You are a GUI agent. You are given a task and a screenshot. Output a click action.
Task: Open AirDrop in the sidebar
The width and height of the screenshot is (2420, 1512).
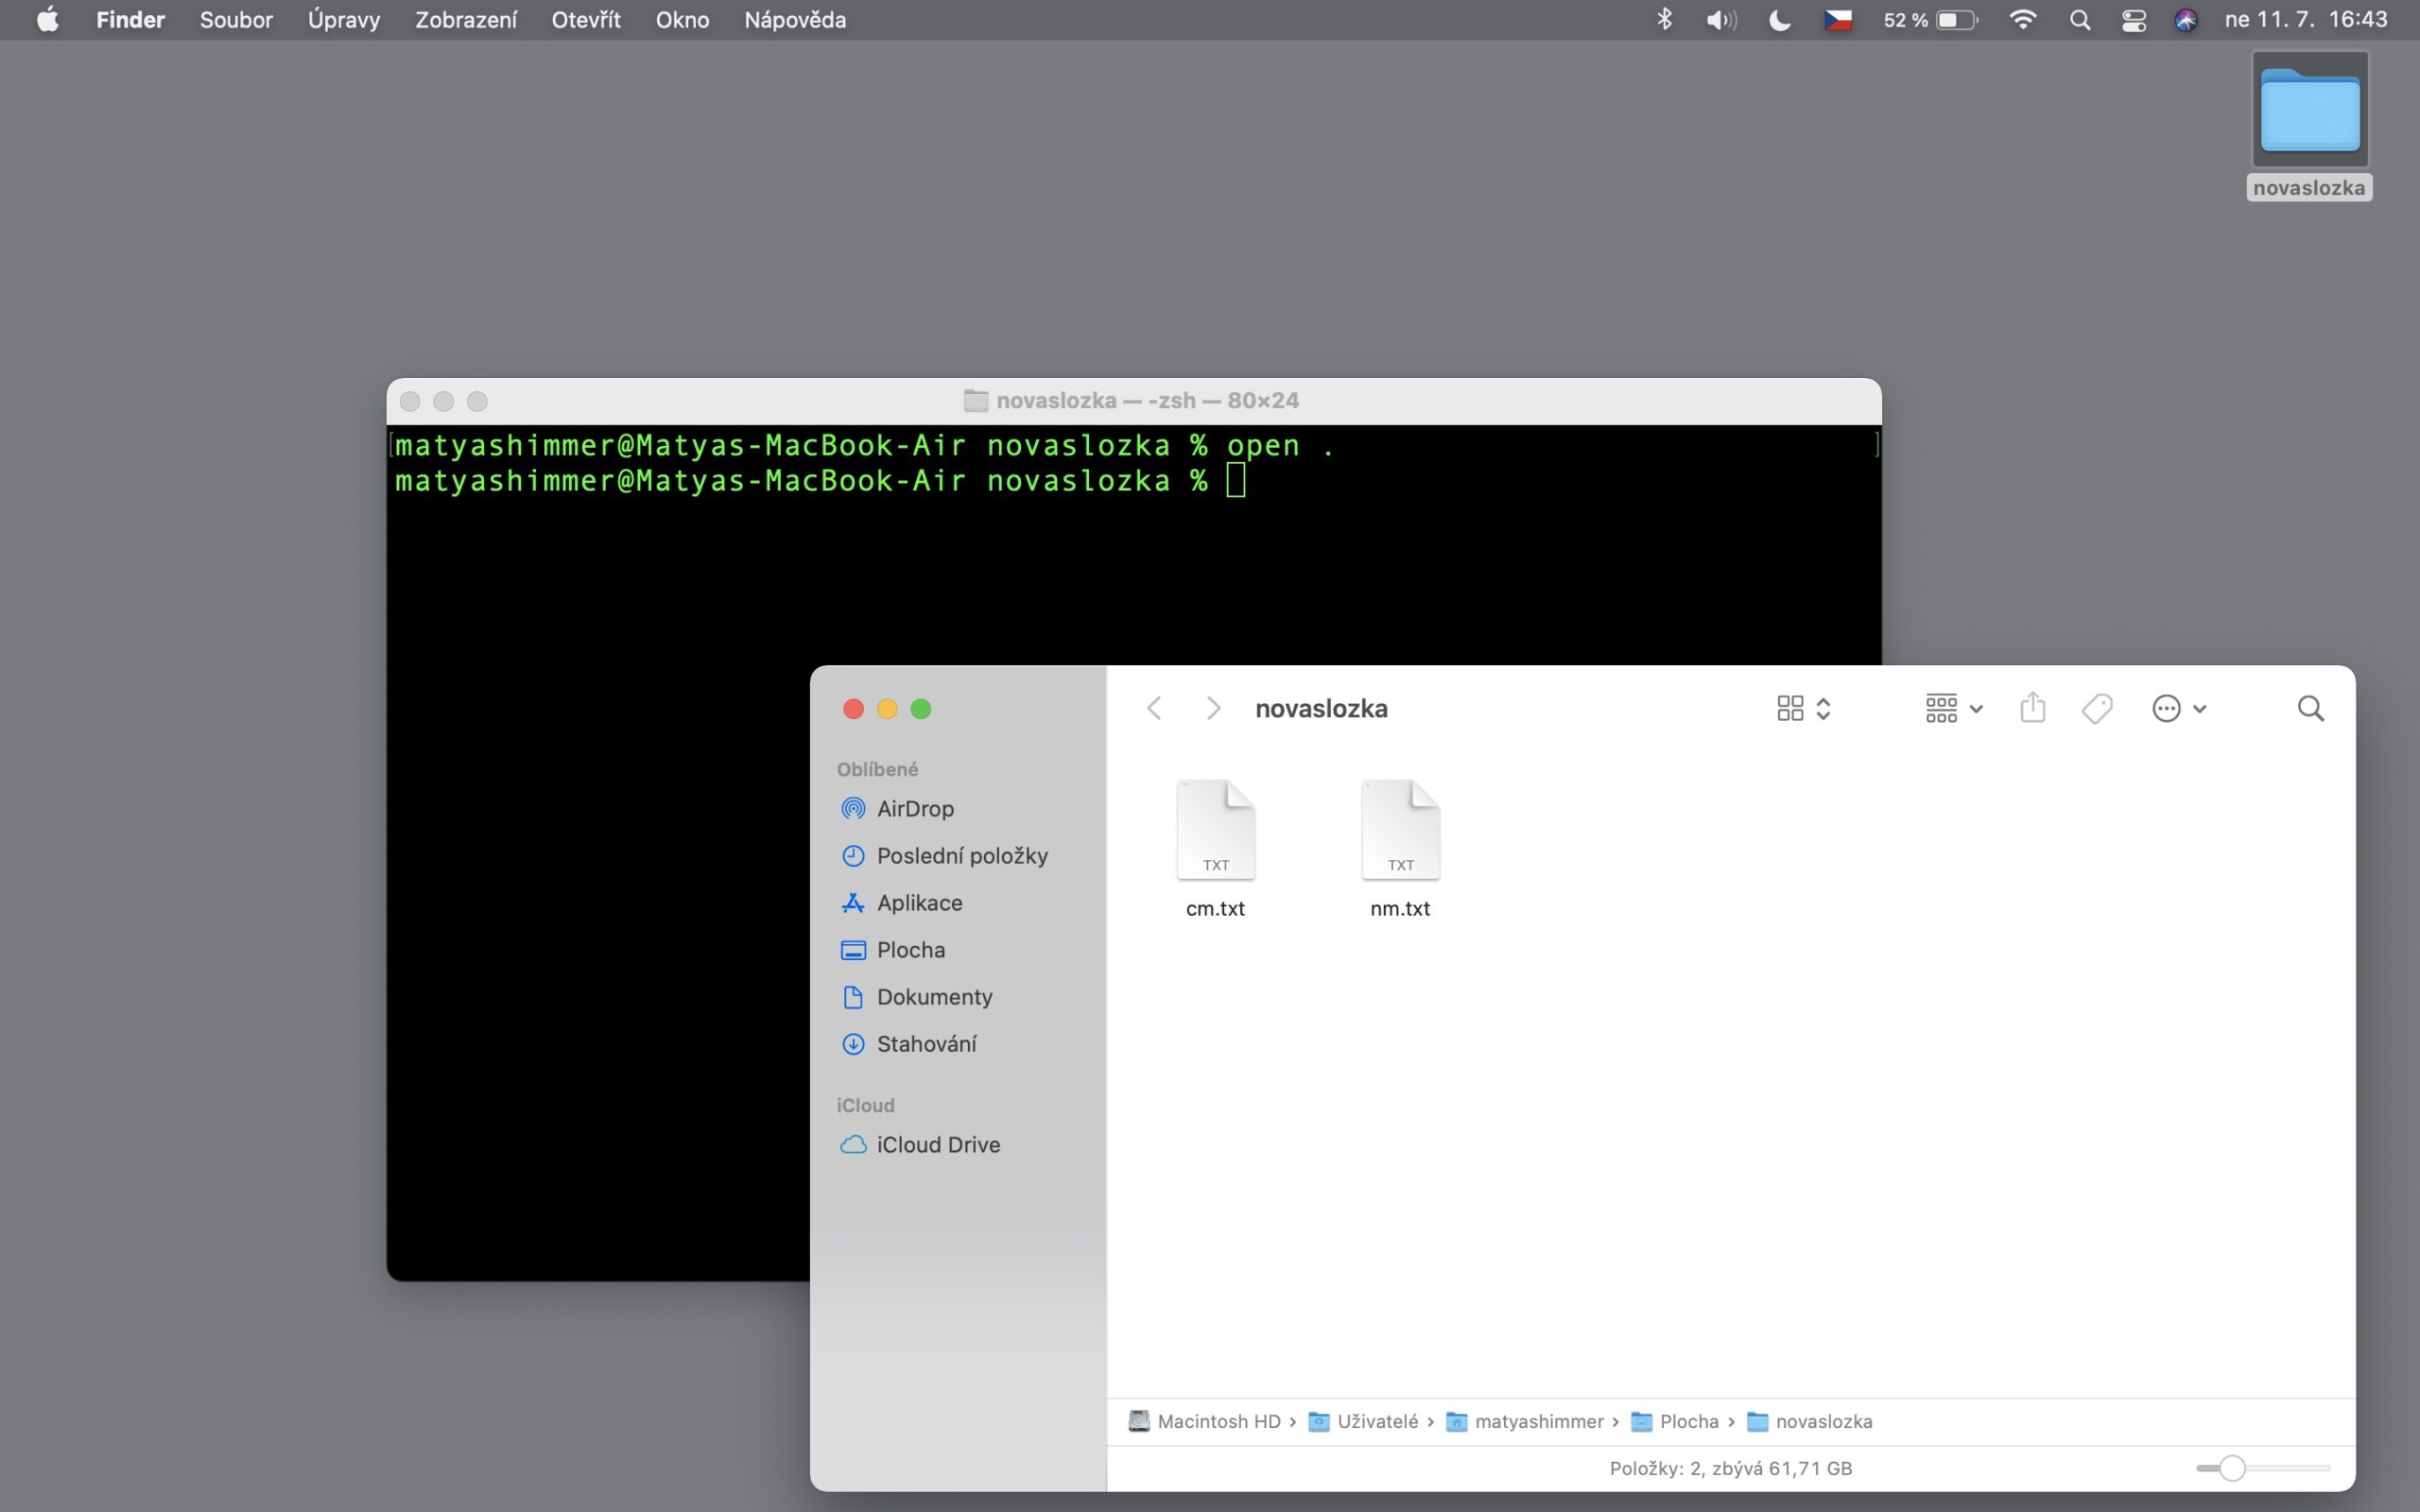914,808
